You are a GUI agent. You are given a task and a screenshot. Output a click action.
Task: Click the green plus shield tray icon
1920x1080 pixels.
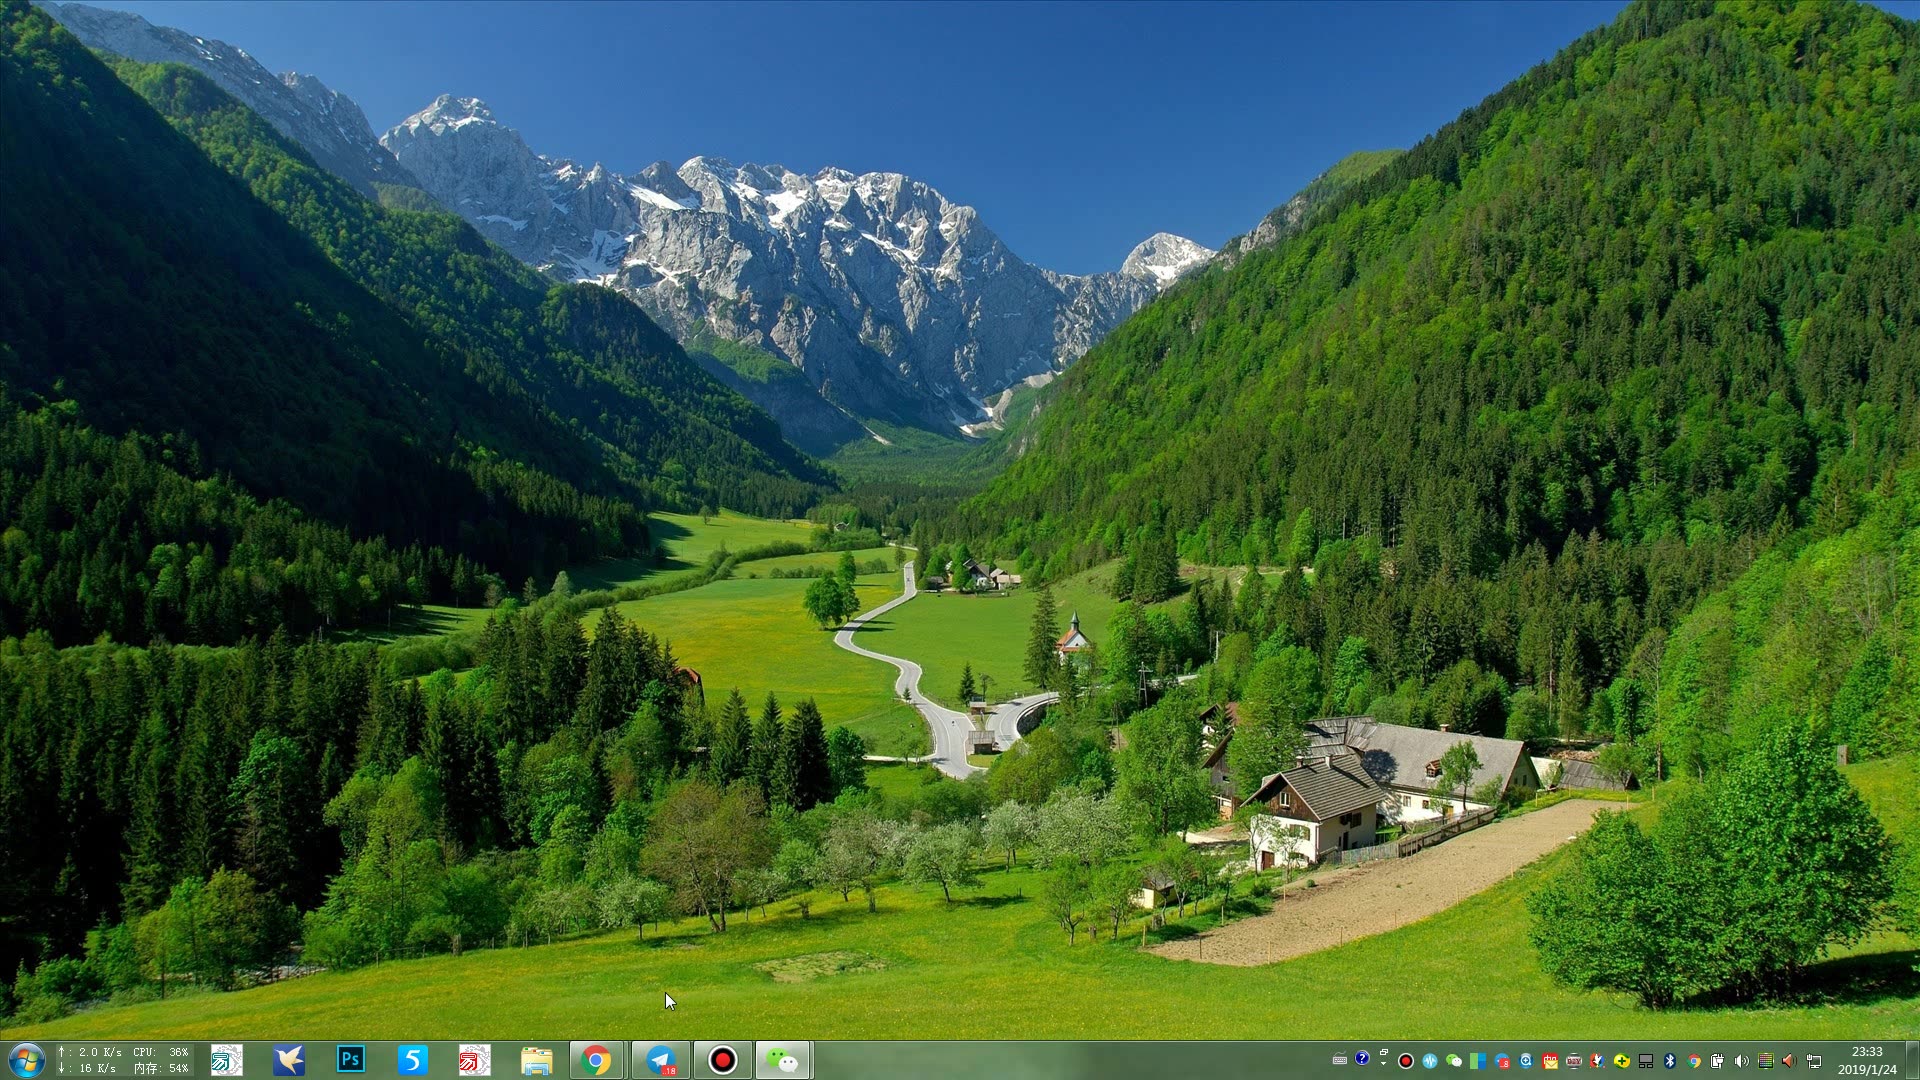(1622, 1061)
